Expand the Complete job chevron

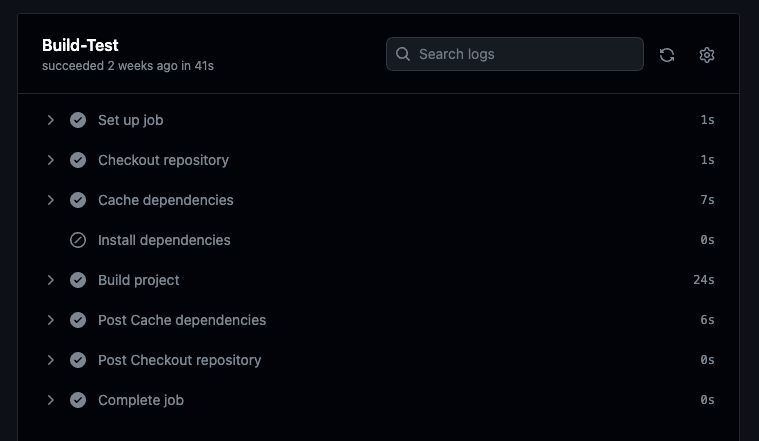point(50,400)
